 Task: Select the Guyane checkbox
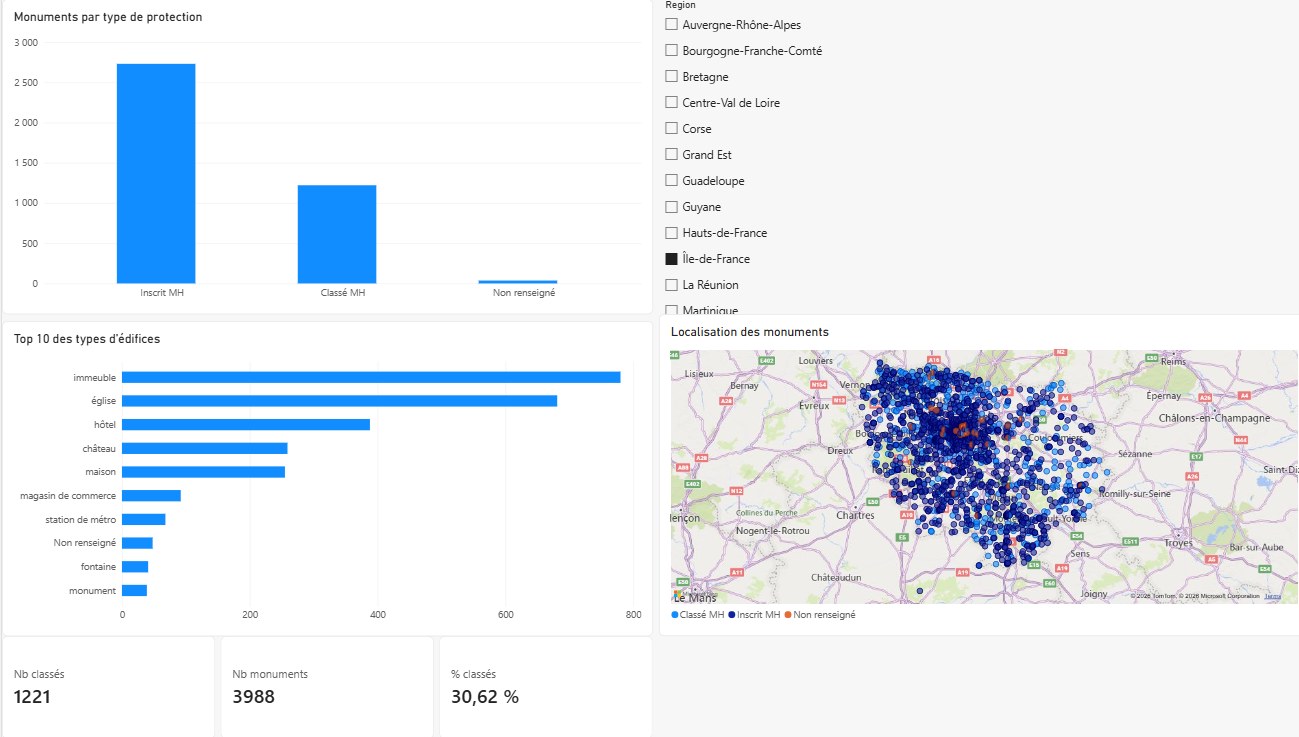pyautogui.click(x=672, y=206)
